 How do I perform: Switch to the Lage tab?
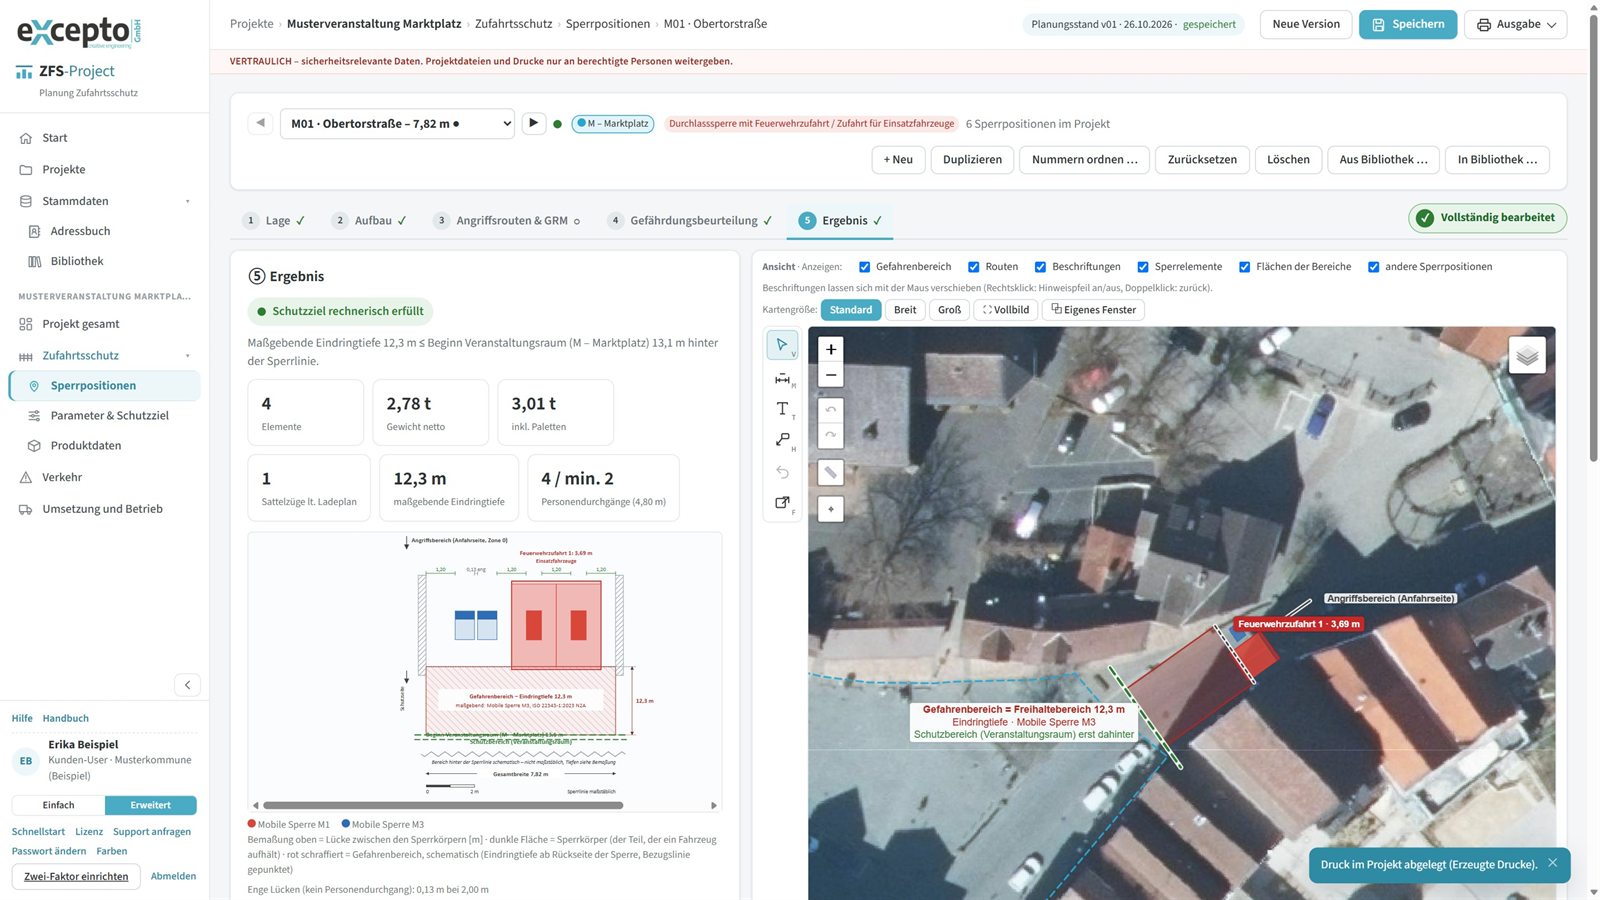coord(275,221)
